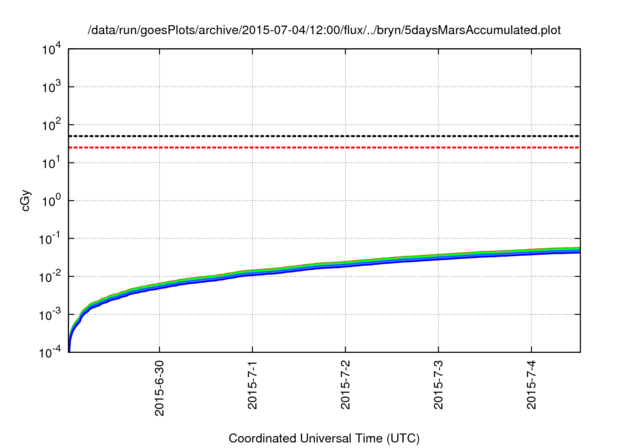Image resolution: width=640 pixels, height=448 pixels.
Task: Click the 2015-7-2 date tick label
Action: [x=345, y=385]
